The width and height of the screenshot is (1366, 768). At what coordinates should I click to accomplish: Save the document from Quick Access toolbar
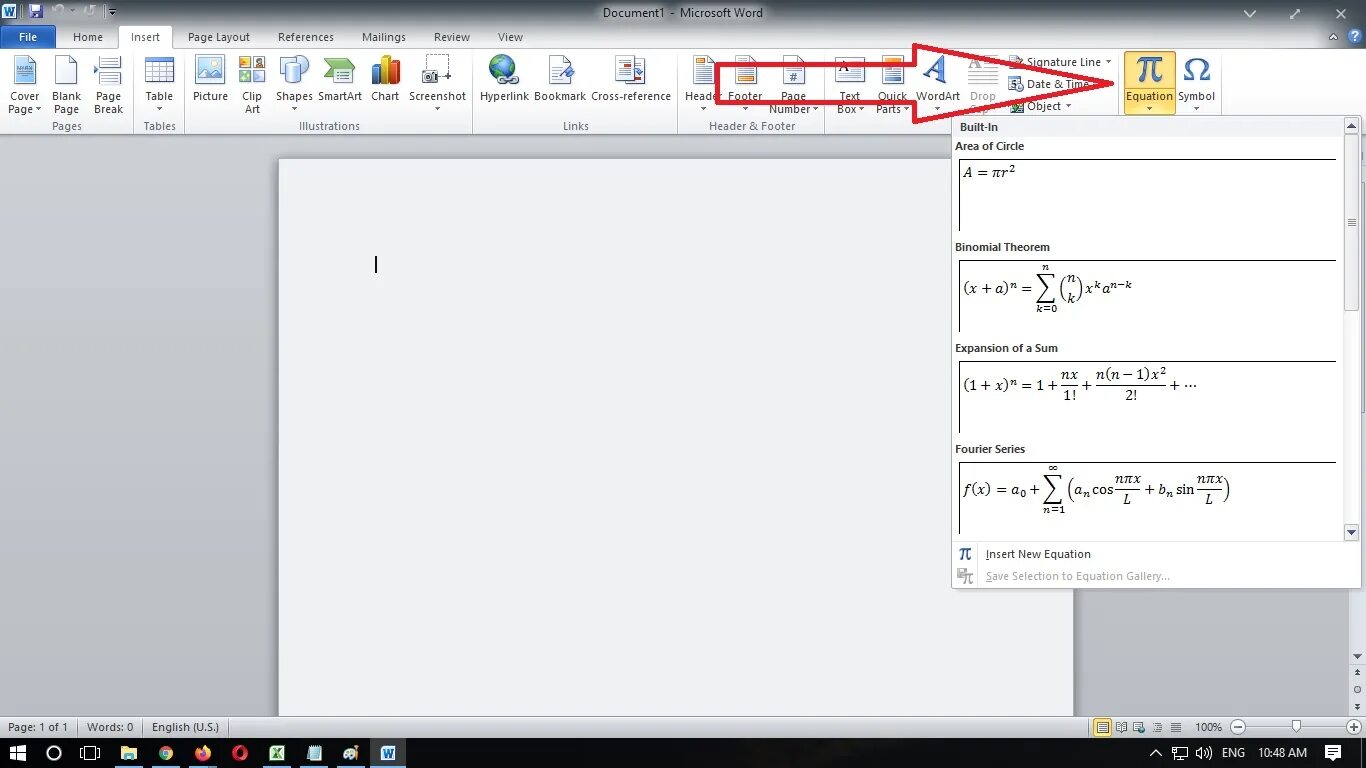(x=36, y=12)
